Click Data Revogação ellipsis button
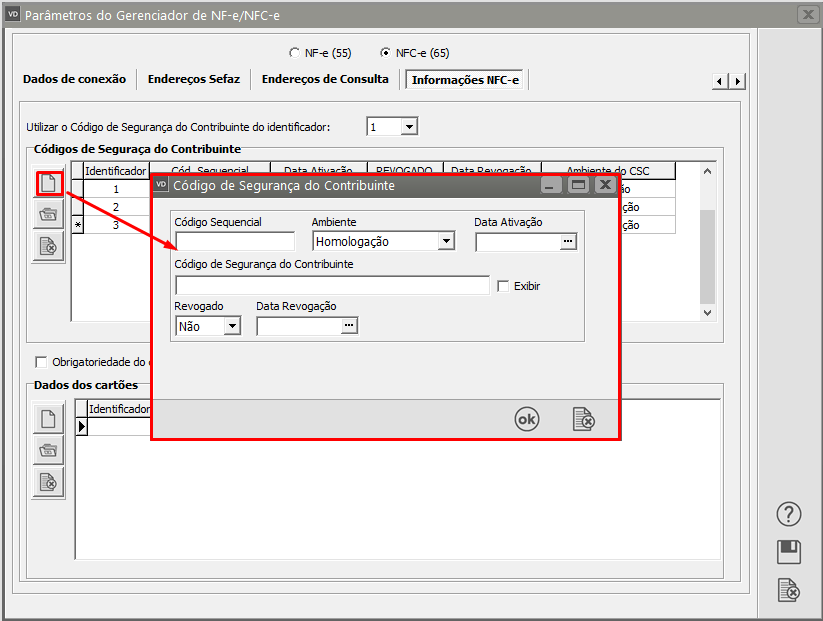823x621 pixels. pos(349,326)
